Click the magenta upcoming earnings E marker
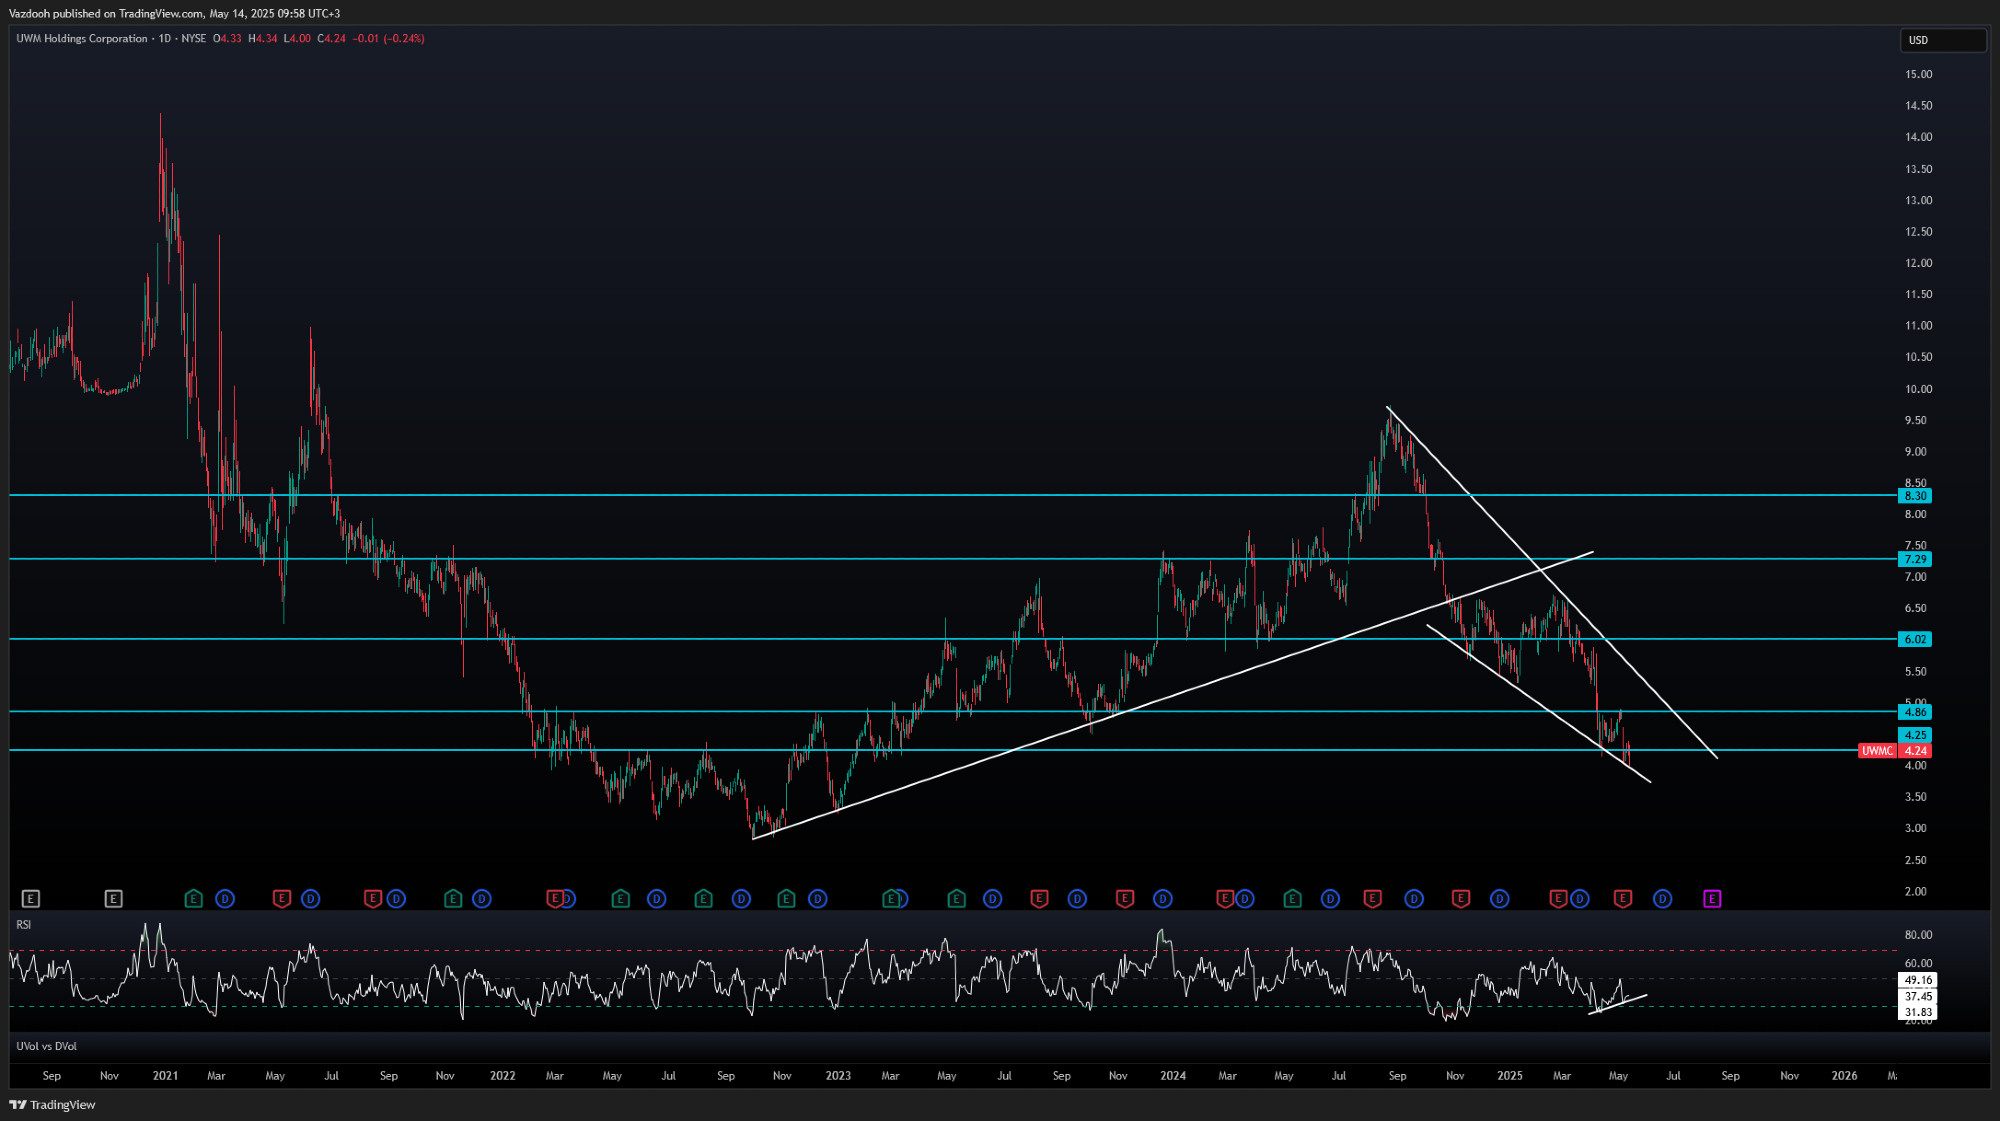 click(1712, 899)
